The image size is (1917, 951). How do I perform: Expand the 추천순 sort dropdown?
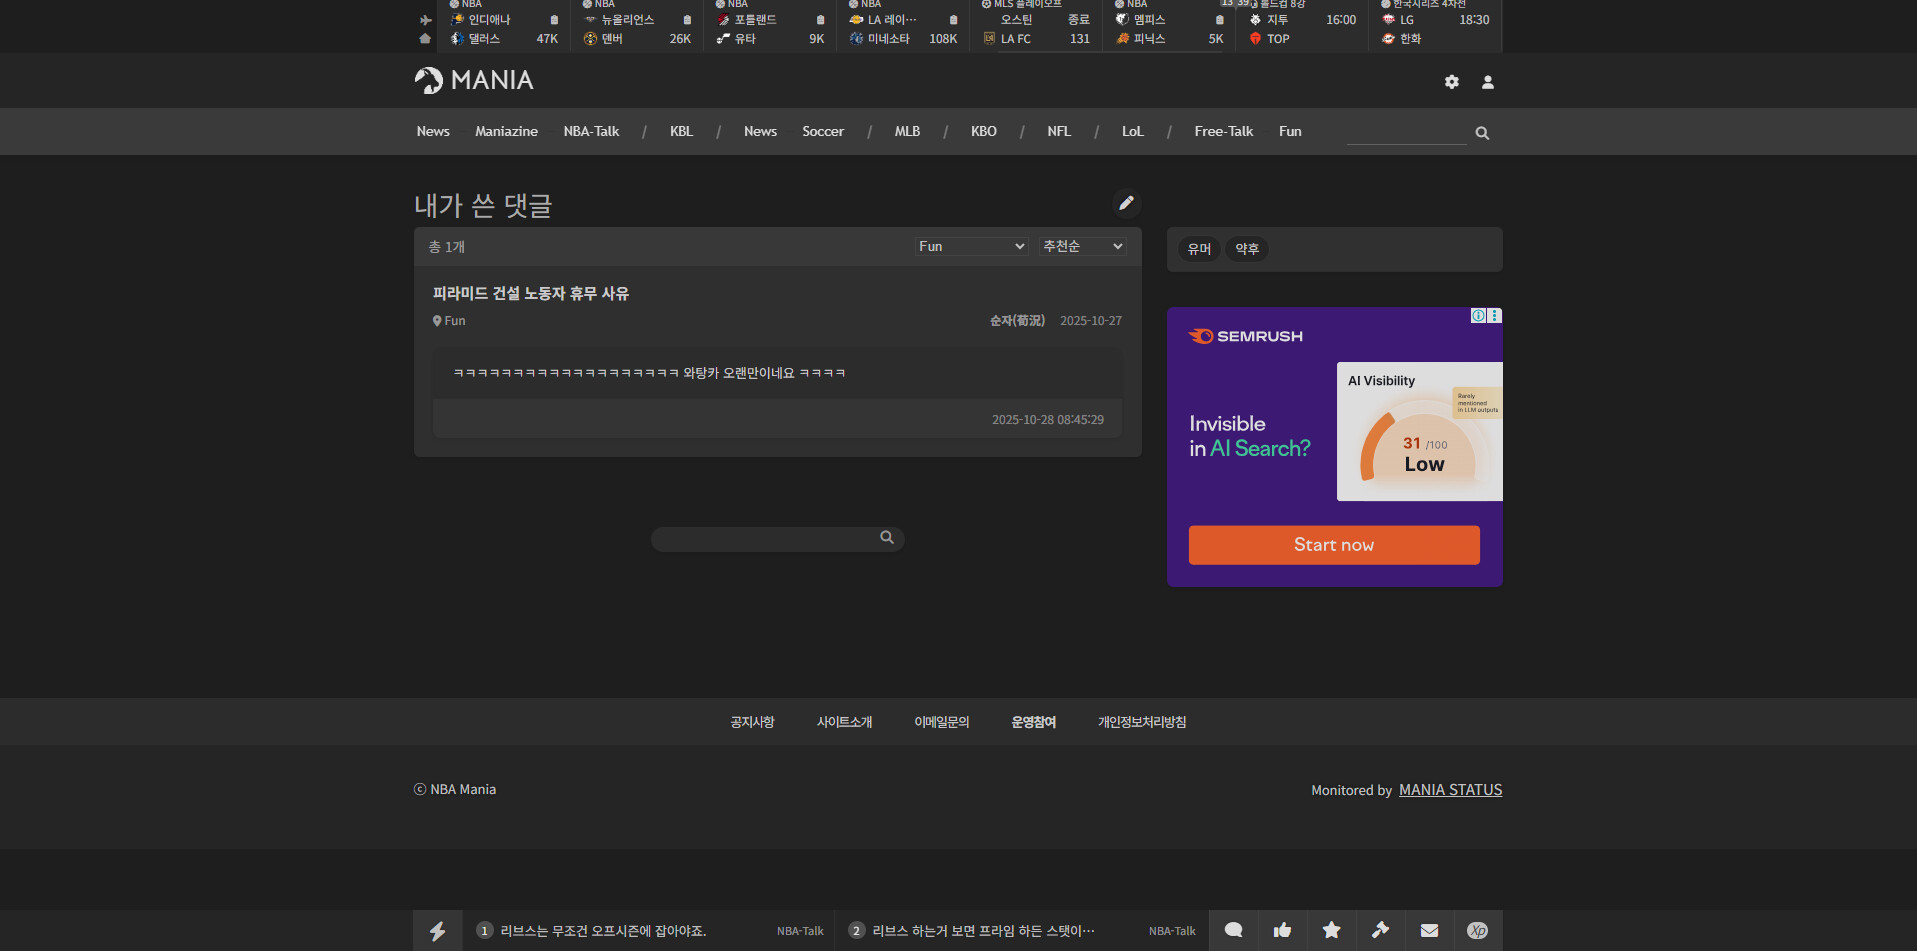1082,246
